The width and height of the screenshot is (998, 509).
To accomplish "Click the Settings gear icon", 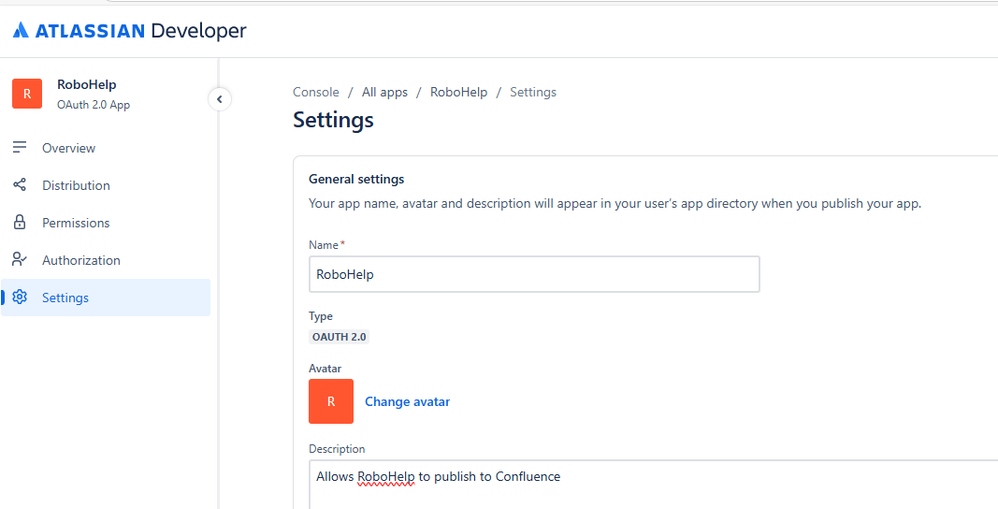I will tap(19, 298).
